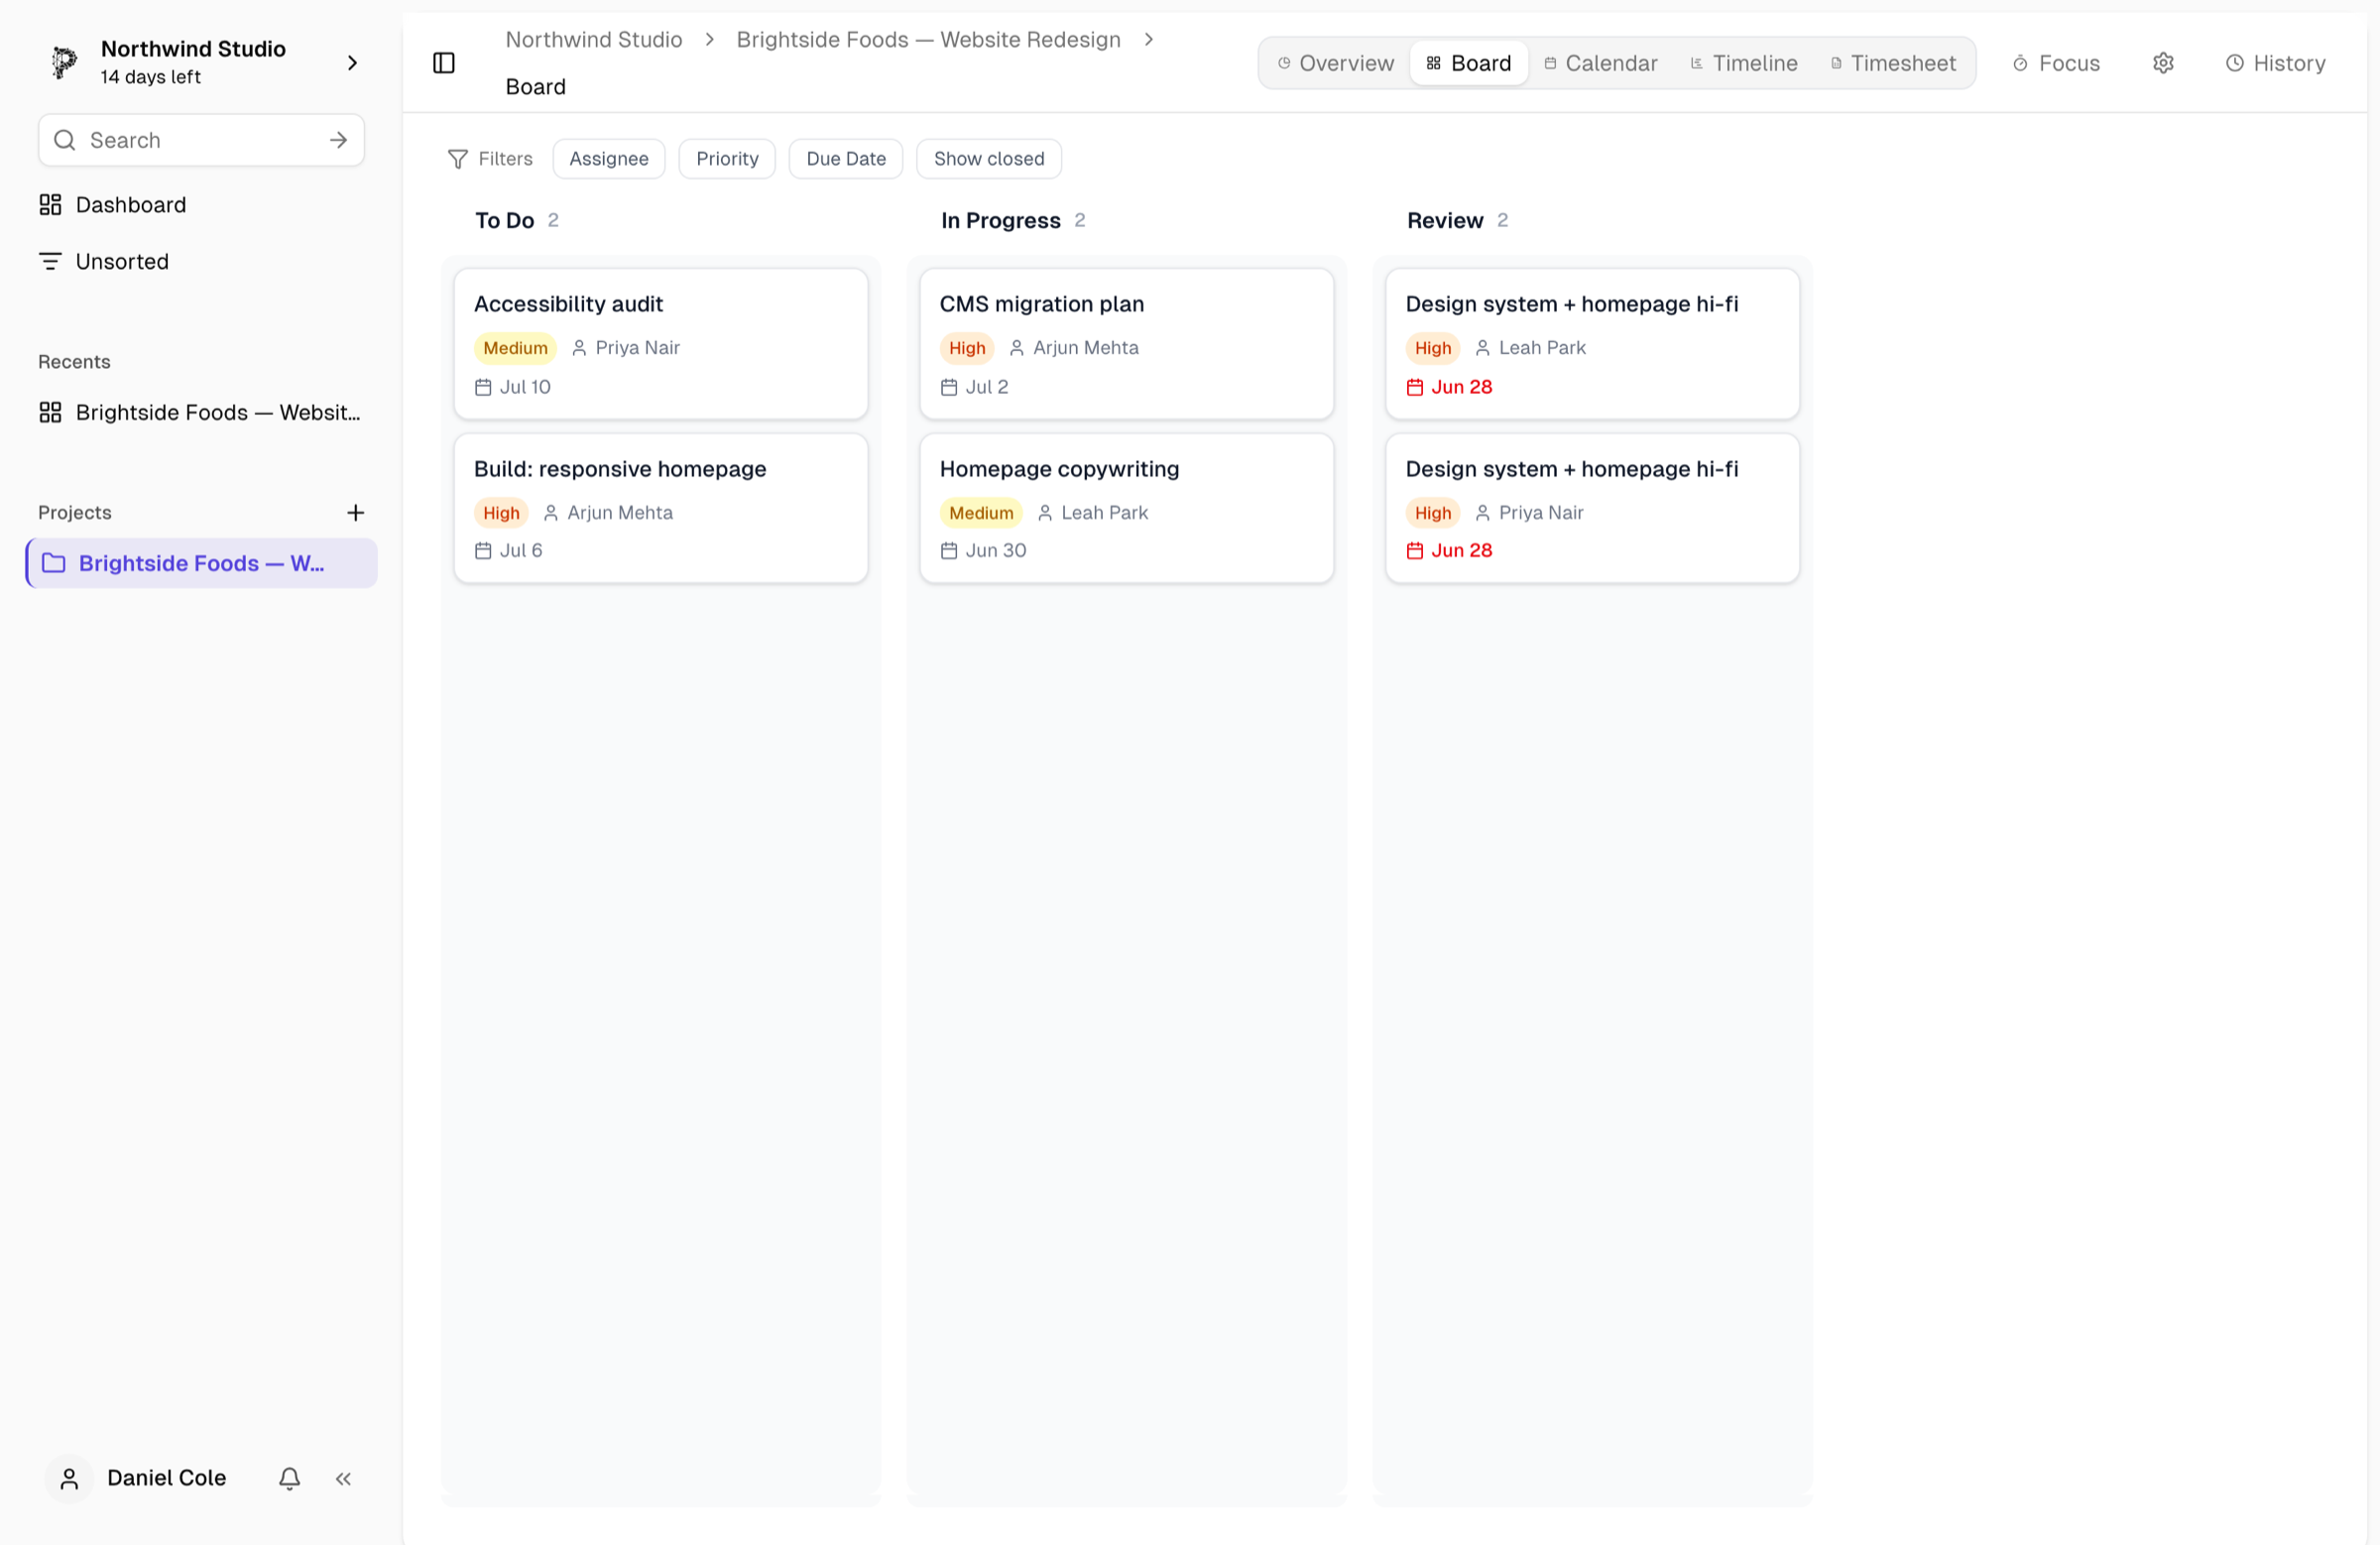Open the Assignee filter dropdown

click(x=609, y=159)
